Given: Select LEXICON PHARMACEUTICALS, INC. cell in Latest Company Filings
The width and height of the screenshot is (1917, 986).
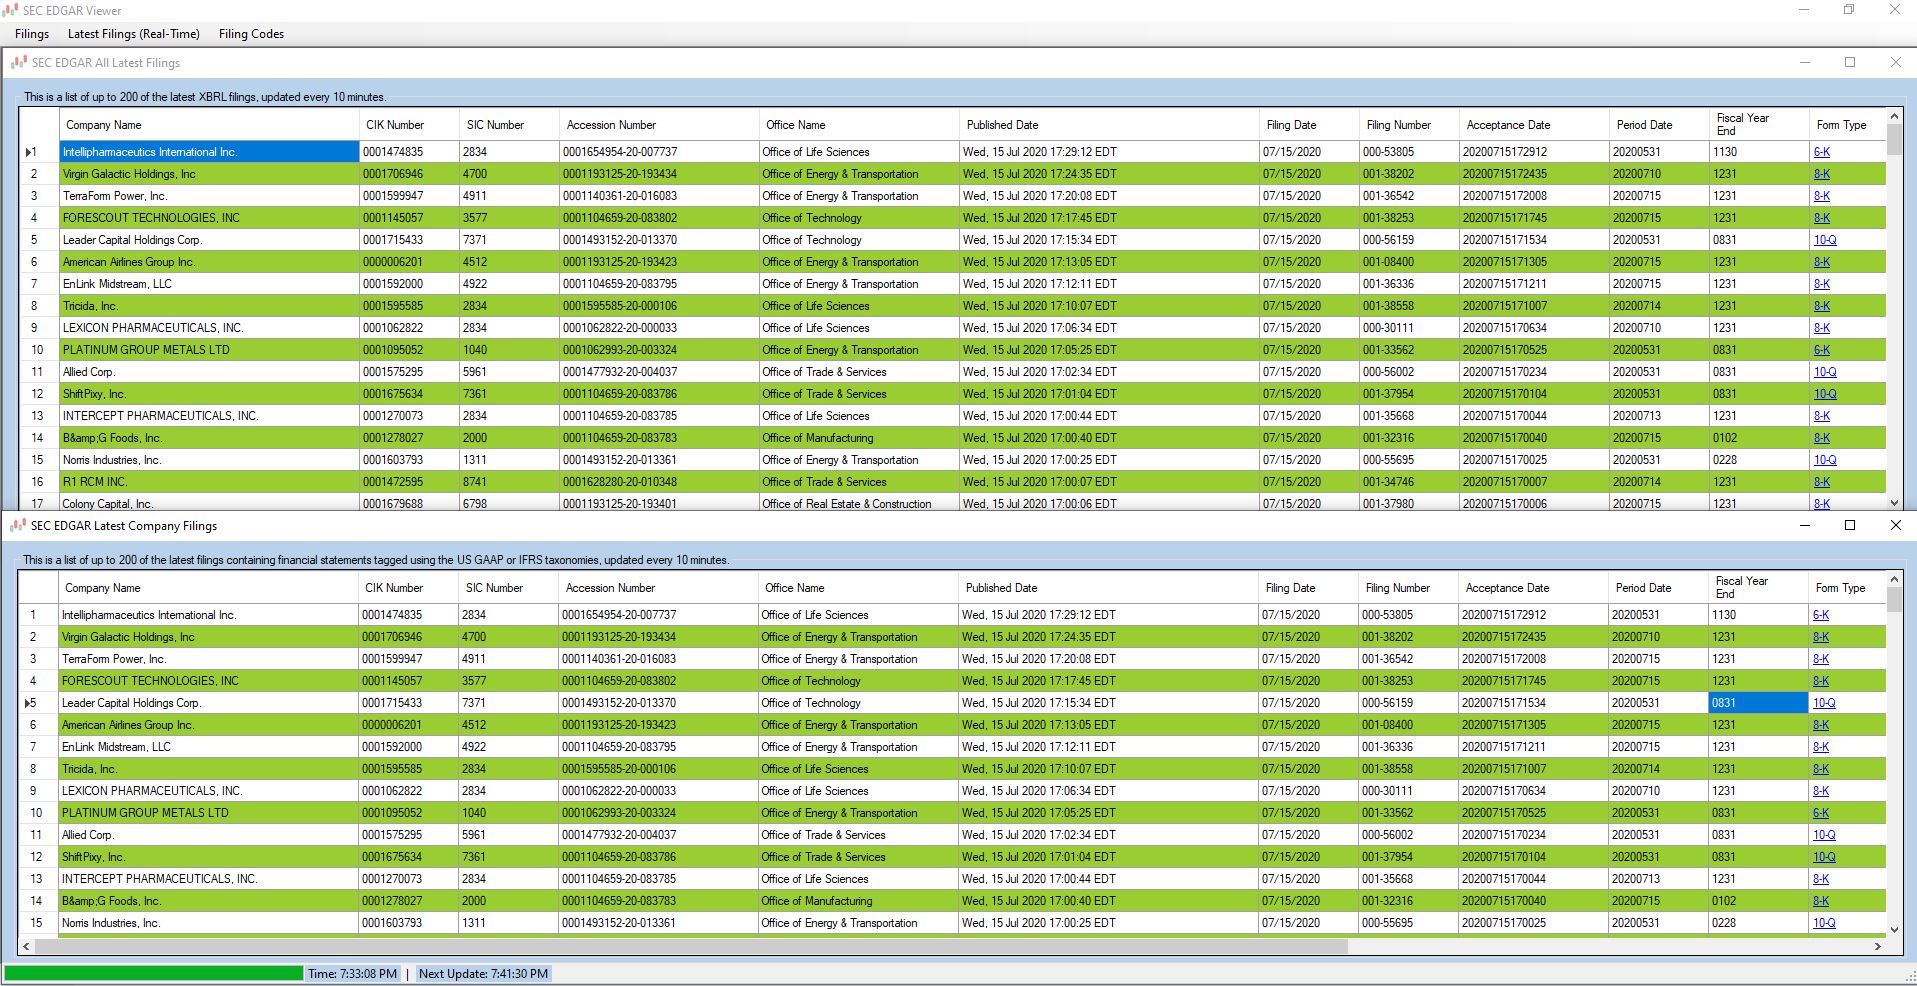Looking at the screenshot, I should coord(208,791).
